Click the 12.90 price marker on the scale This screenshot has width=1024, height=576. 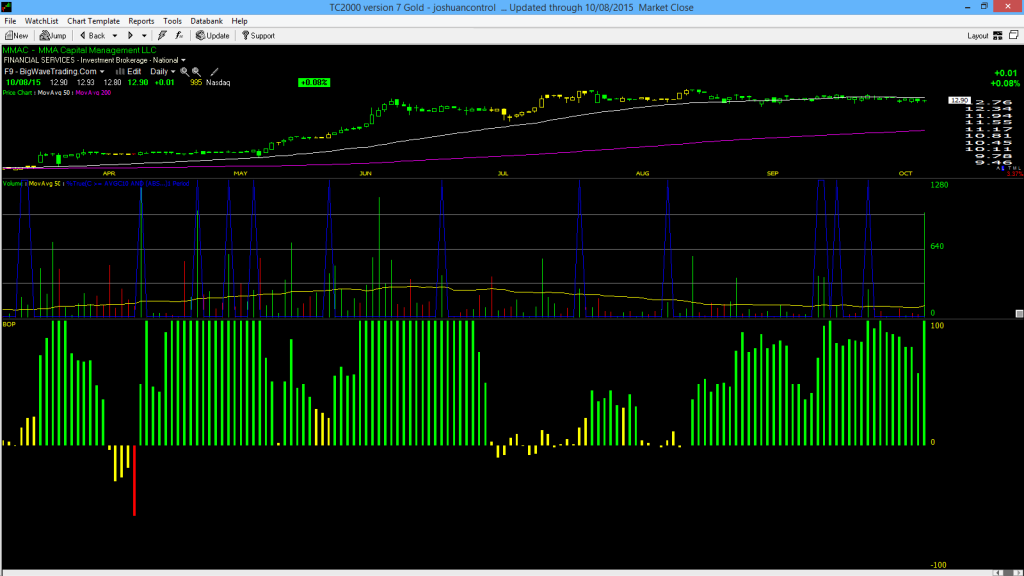tap(959, 101)
